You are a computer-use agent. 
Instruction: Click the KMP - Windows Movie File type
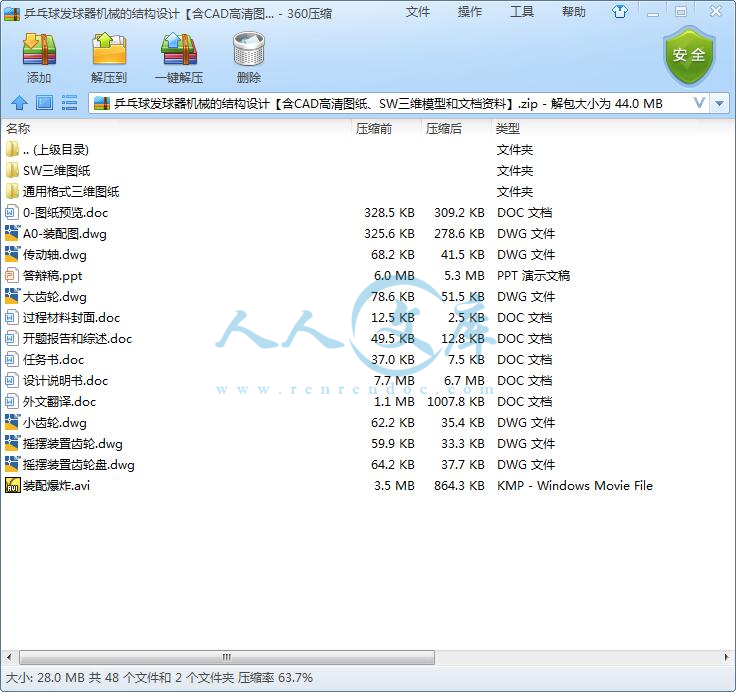tap(575, 485)
